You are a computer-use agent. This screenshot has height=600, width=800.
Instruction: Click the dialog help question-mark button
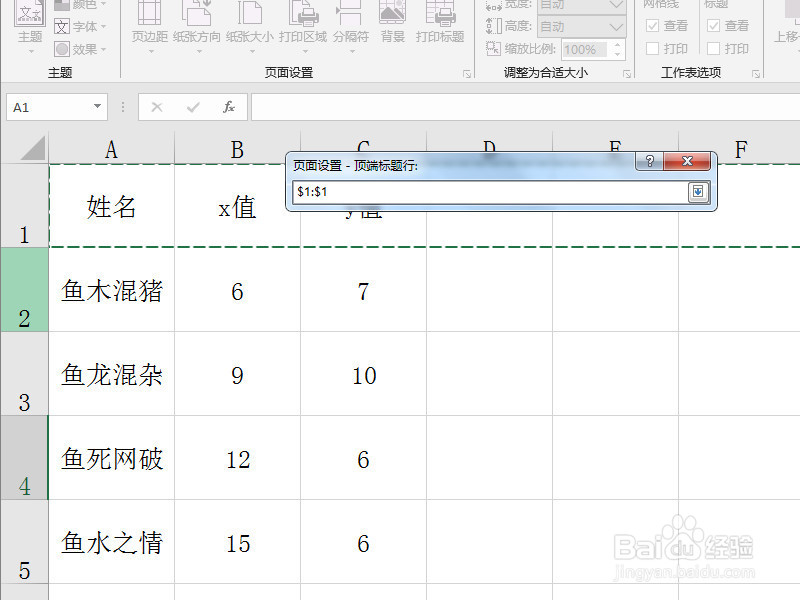649,161
